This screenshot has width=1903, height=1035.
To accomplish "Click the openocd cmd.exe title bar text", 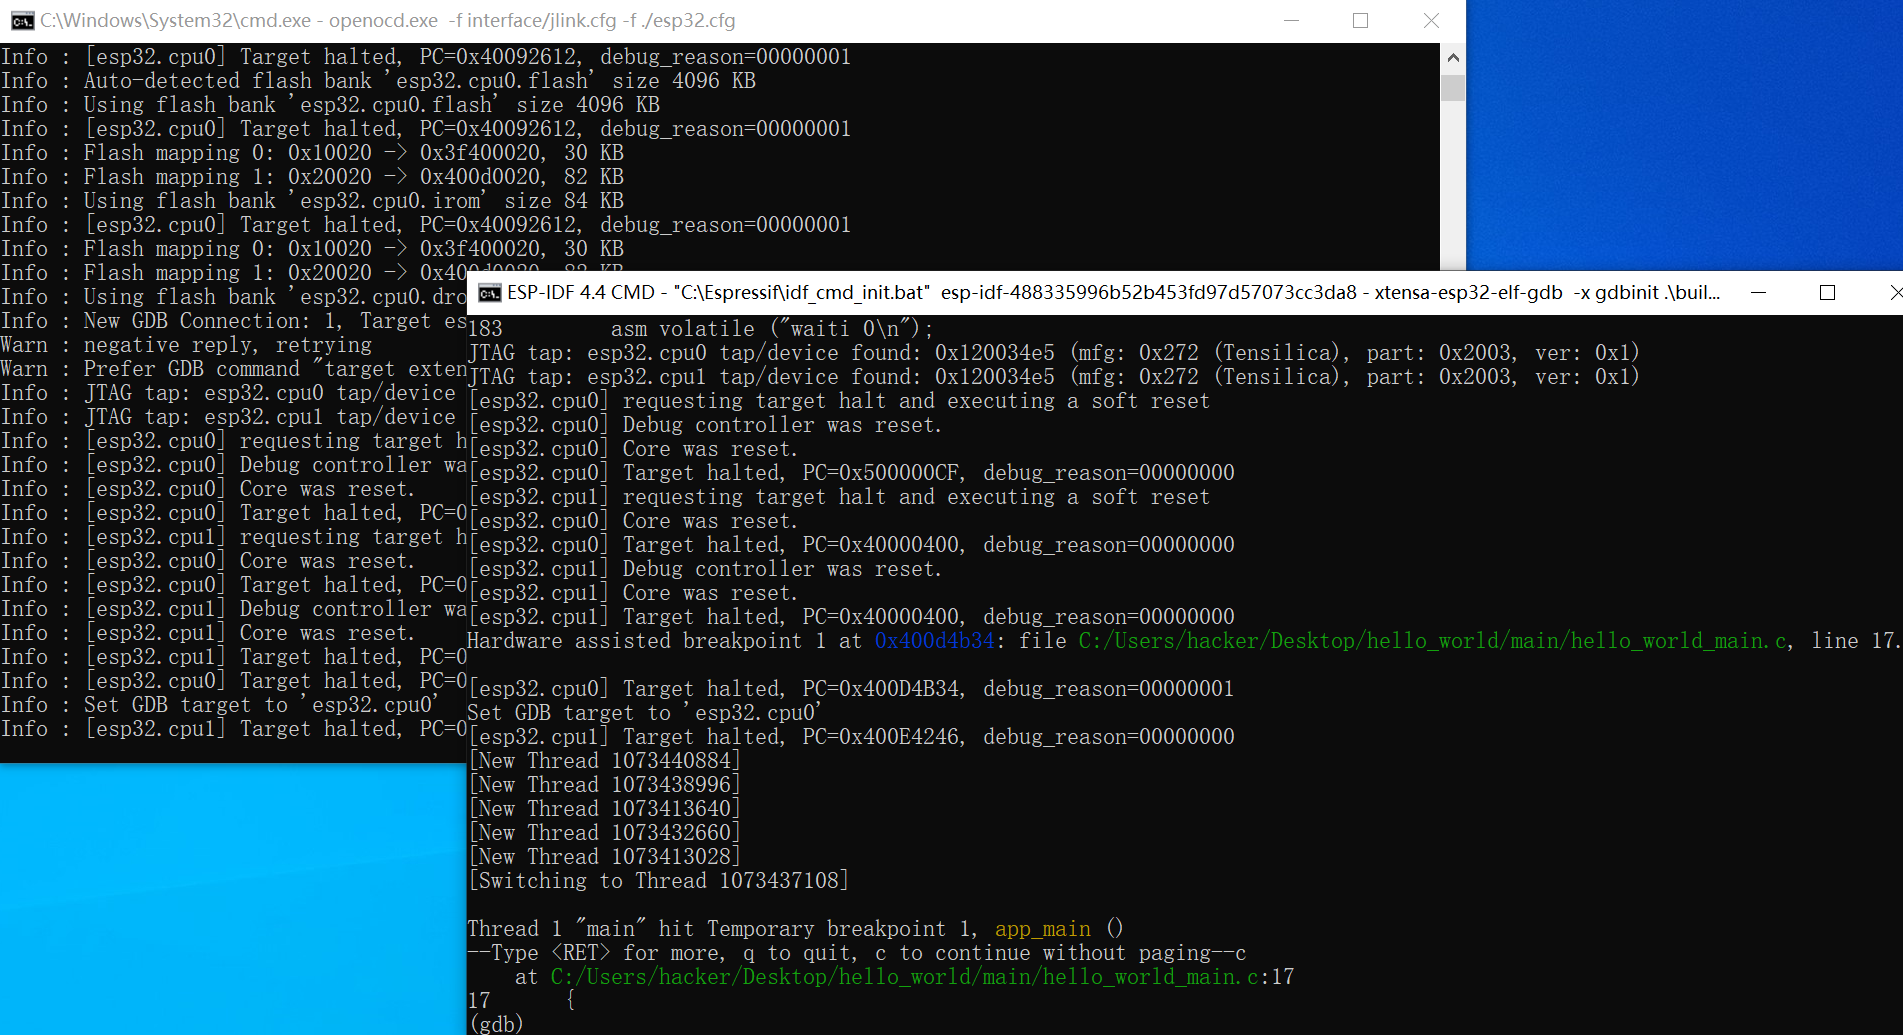I will pos(388,21).
